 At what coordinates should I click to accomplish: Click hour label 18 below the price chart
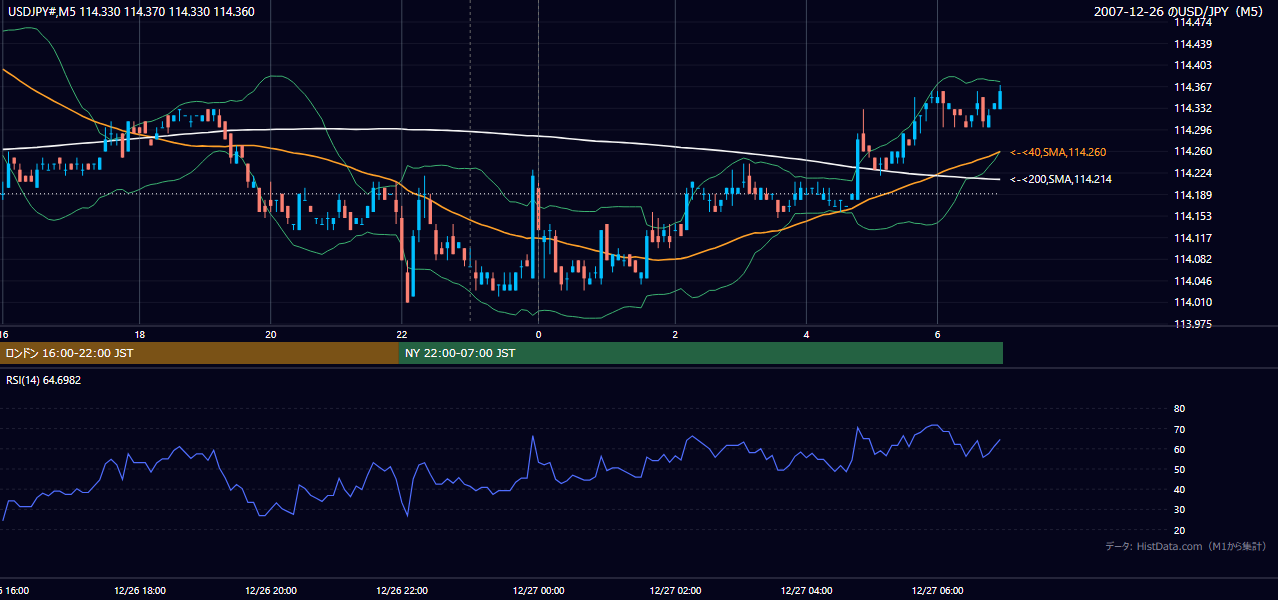[x=140, y=334]
